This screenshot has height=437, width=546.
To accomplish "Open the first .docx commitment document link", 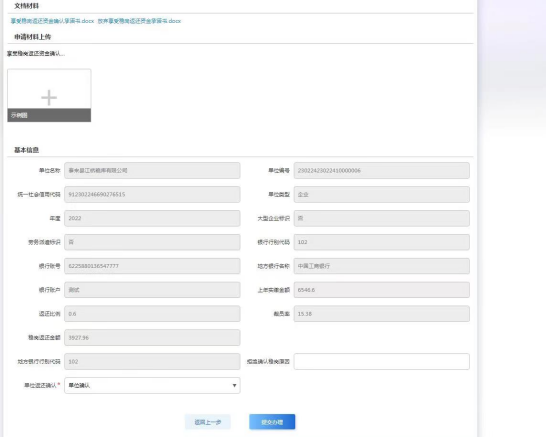I will [x=52, y=21].
